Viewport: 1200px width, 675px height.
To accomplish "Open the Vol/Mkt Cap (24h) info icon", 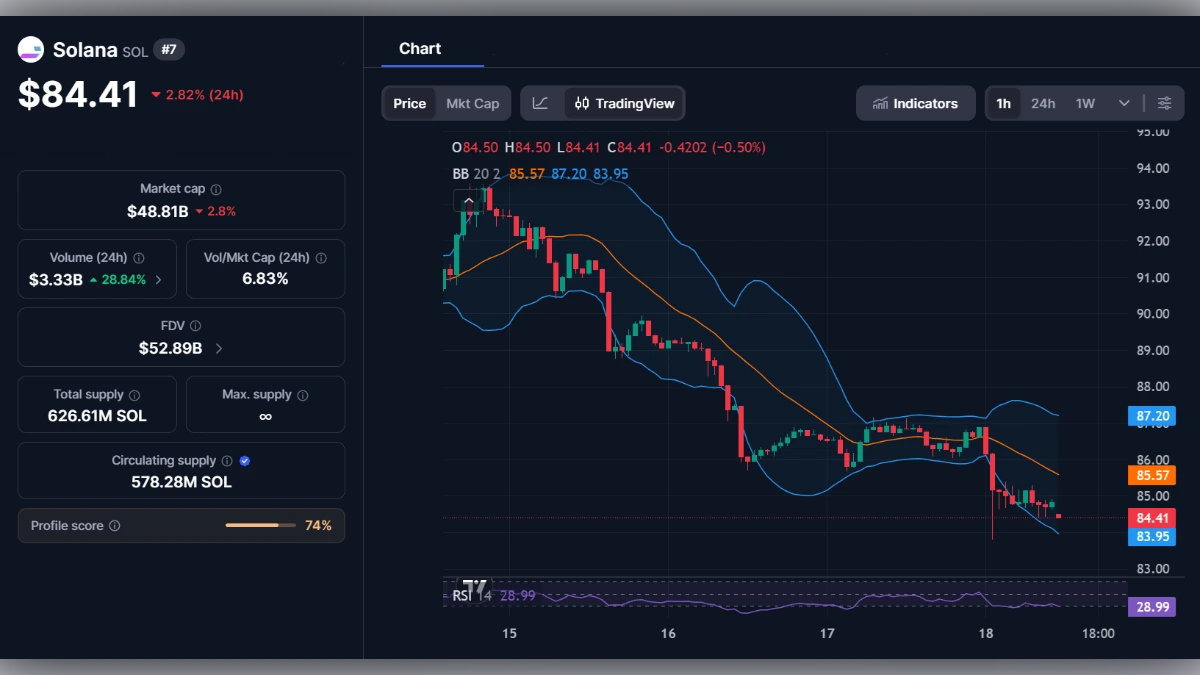I will (x=322, y=258).
